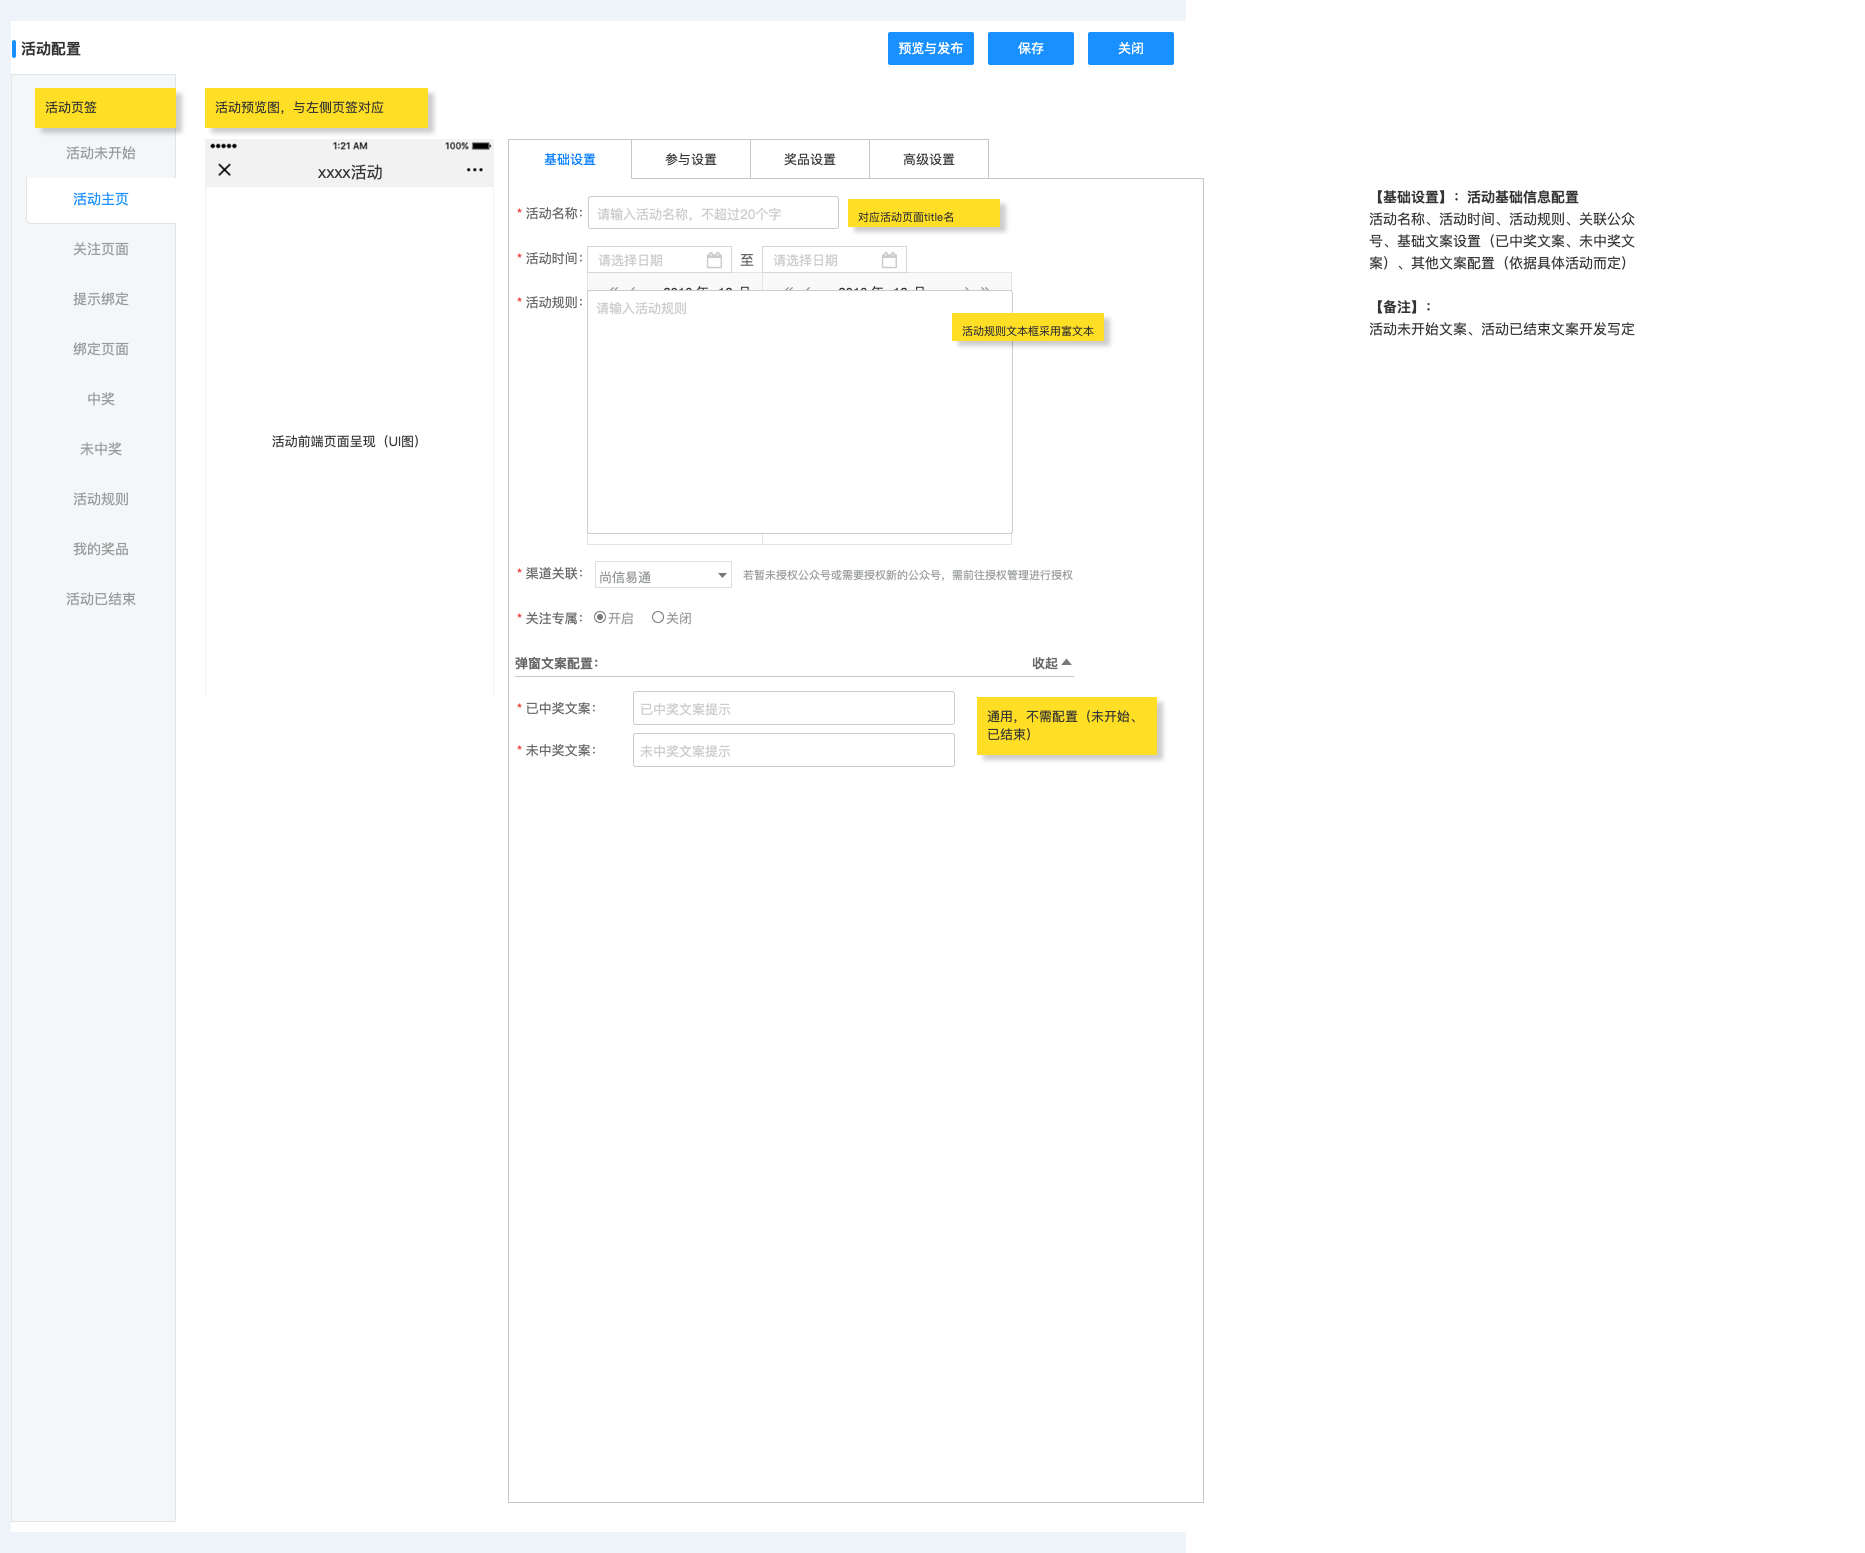Viewport: 1865px width, 1553px height.
Task: Click calendar icon of start date field
Action: [714, 260]
